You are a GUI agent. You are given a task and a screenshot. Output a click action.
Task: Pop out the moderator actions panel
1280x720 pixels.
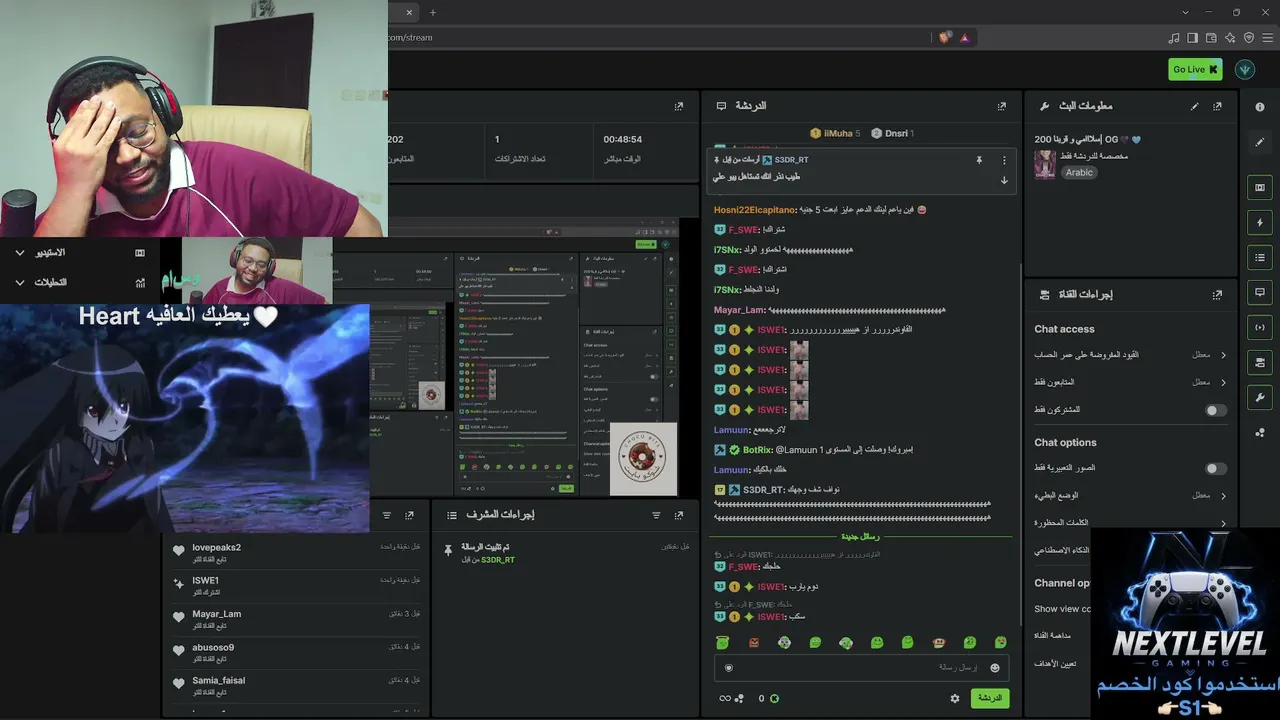point(679,515)
